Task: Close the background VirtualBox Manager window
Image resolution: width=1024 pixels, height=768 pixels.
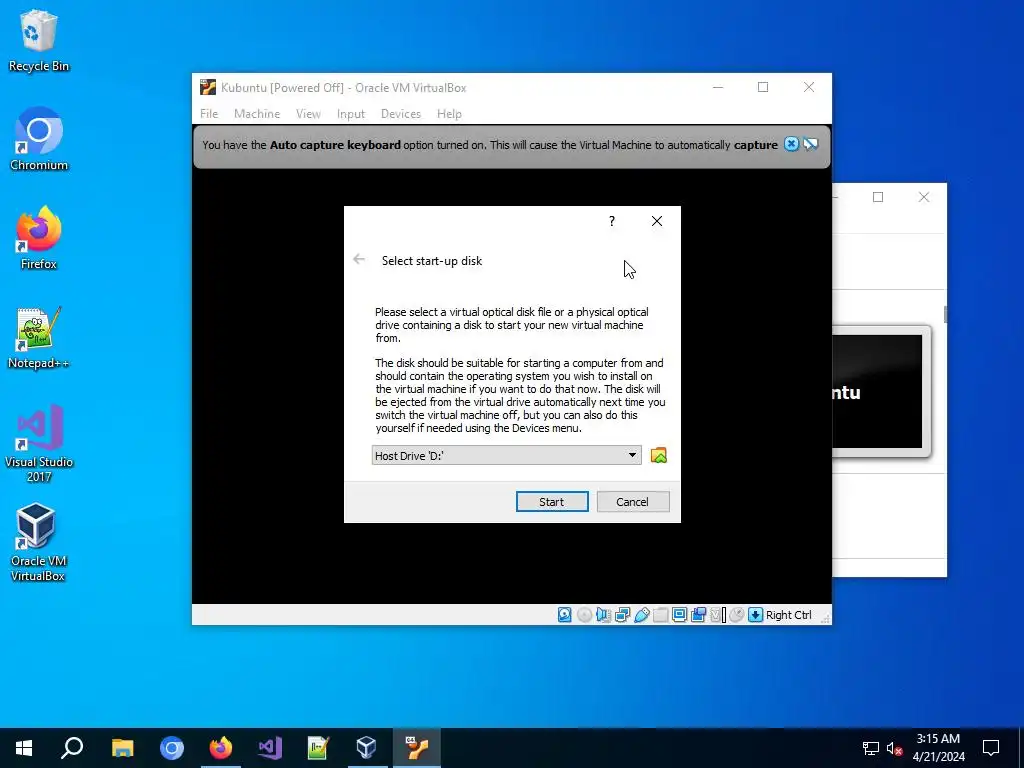Action: (x=923, y=197)
